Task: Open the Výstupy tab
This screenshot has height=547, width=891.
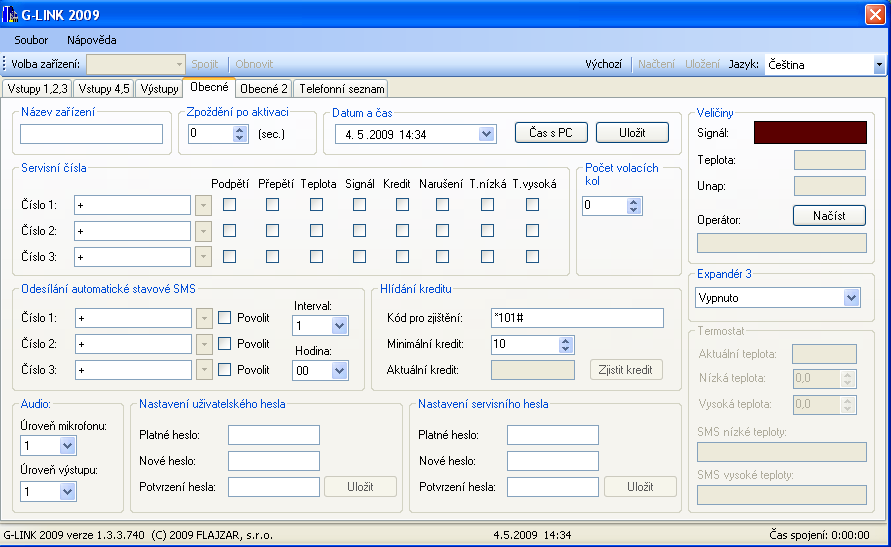Action: (x=159, y=89)
